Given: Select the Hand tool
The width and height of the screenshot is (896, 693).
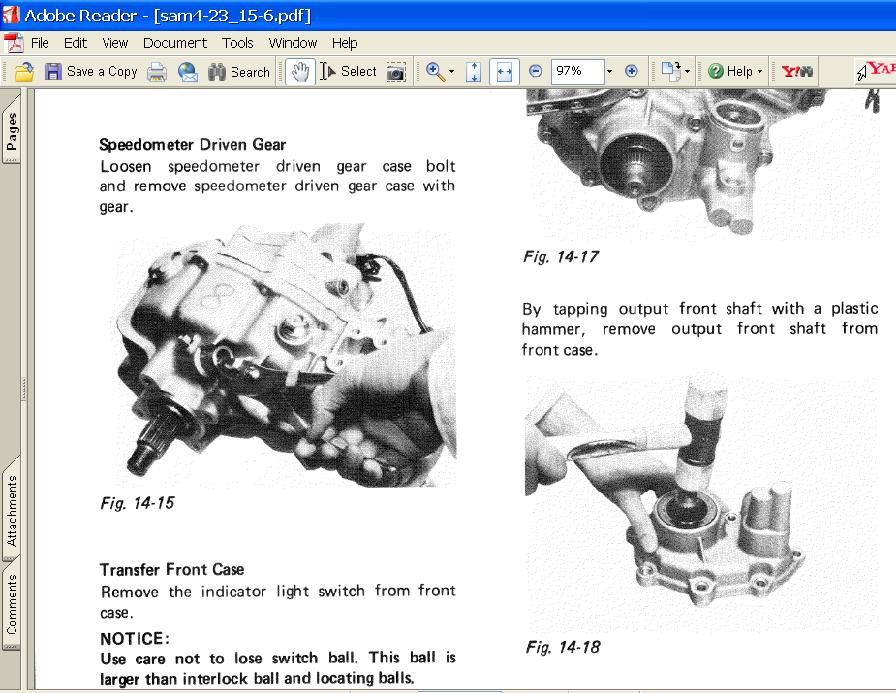Looking at the screenshot, I should (x=299, y=72).
